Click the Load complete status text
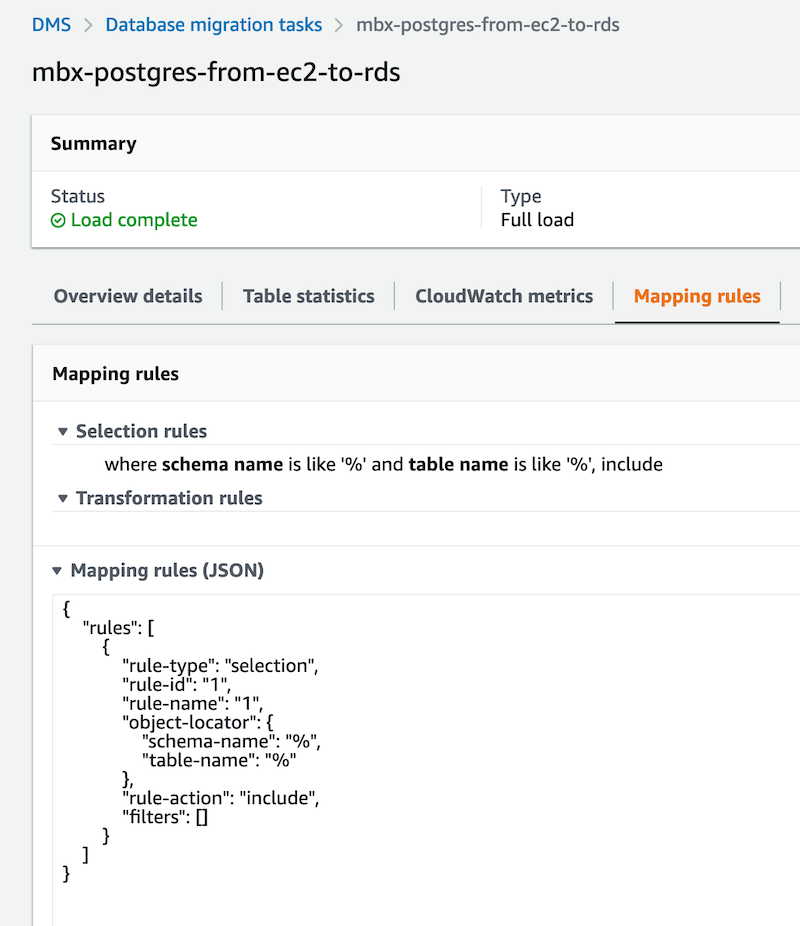The width and height of the screenshot is (800, 926). (x=134, y=220)
